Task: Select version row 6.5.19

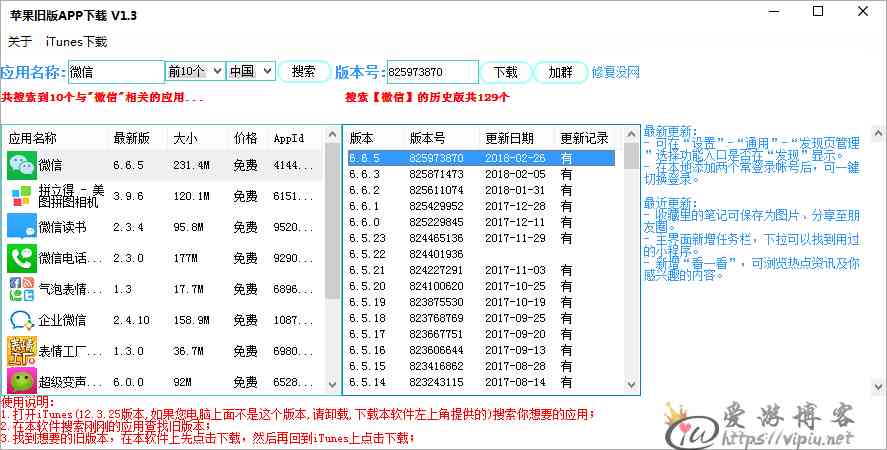Action: pos(481,302)
